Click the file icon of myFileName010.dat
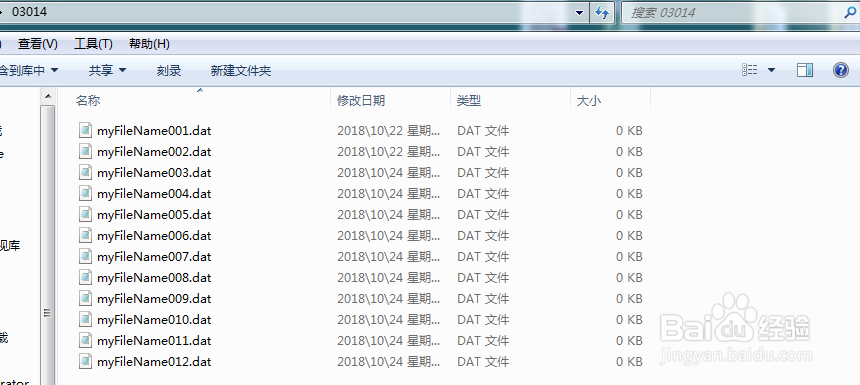 click(85, 320)
